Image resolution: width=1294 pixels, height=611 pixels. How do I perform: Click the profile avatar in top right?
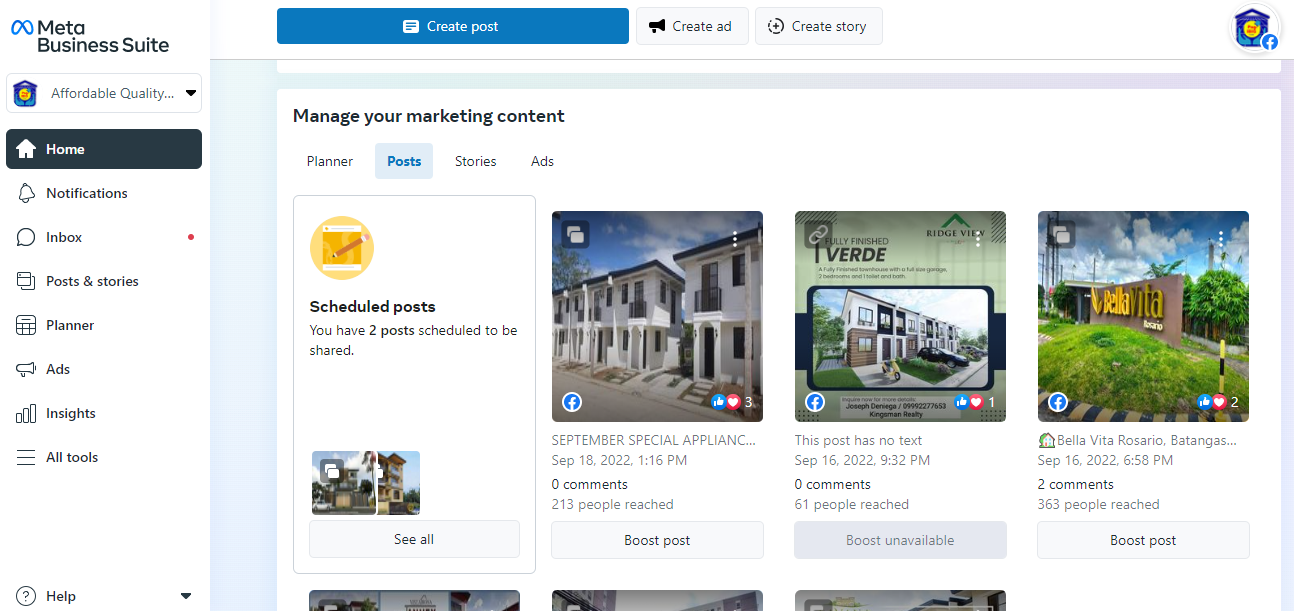pos(1254,28)
